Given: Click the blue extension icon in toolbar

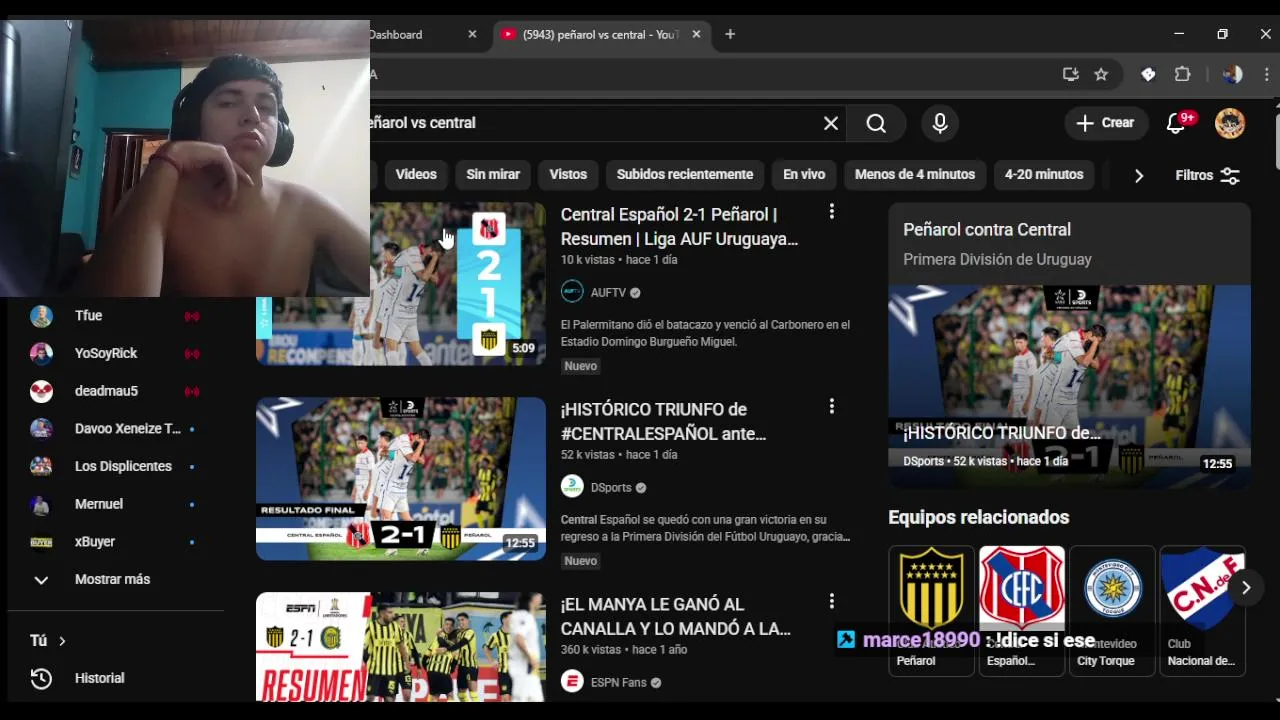Looking at the screenshot, I should (1148, 74).
